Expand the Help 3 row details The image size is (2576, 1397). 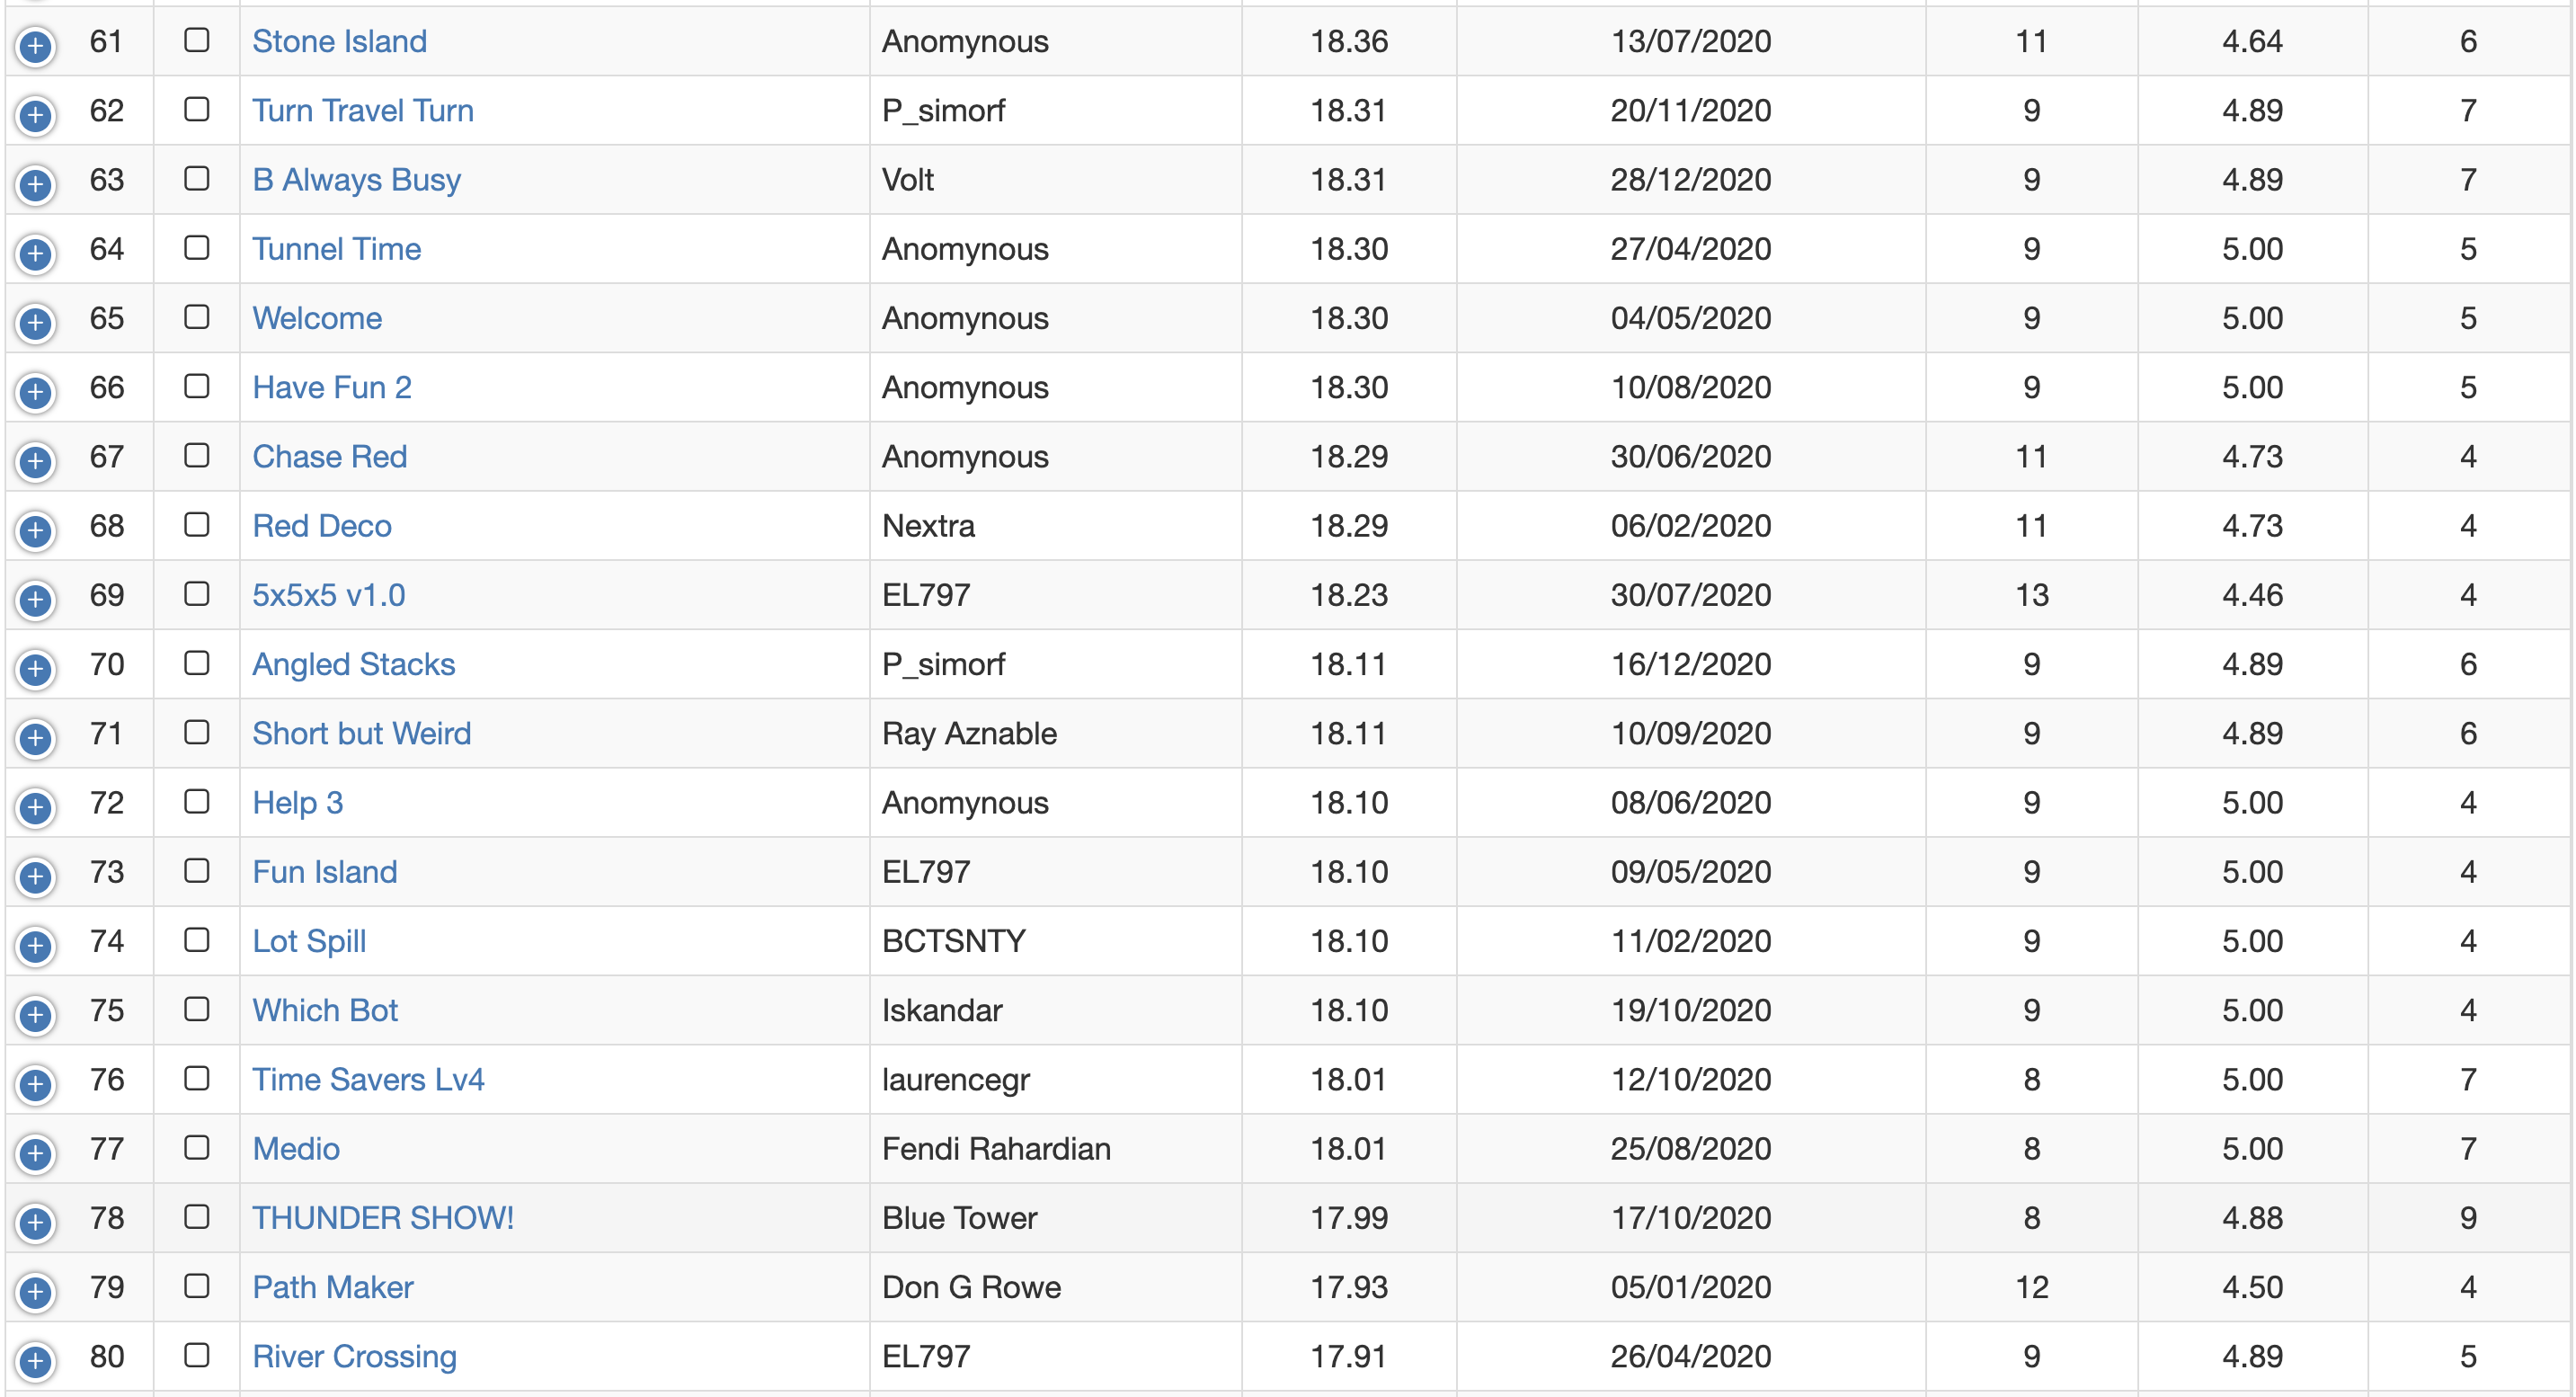click(x=35, y=808)
